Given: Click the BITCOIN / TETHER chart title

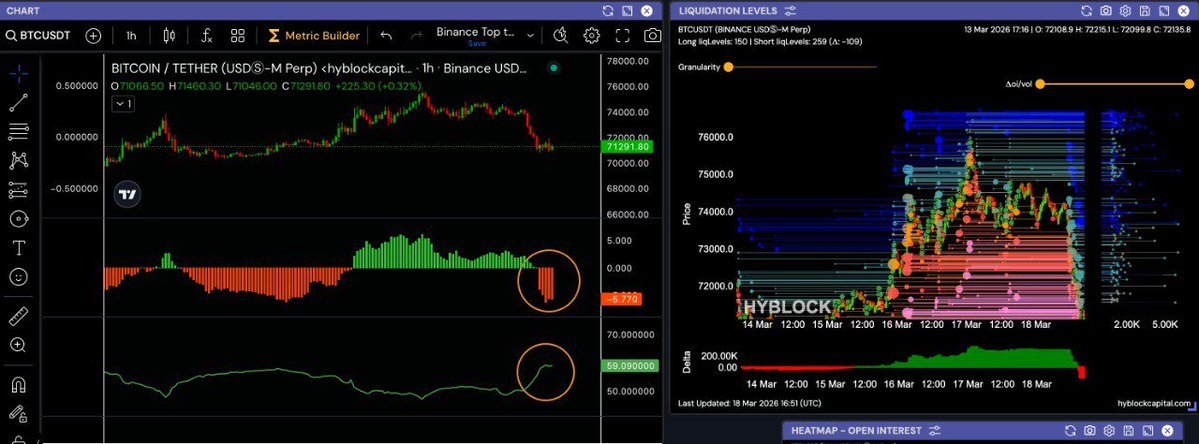Looking at the screenshot, I should 319,68.
